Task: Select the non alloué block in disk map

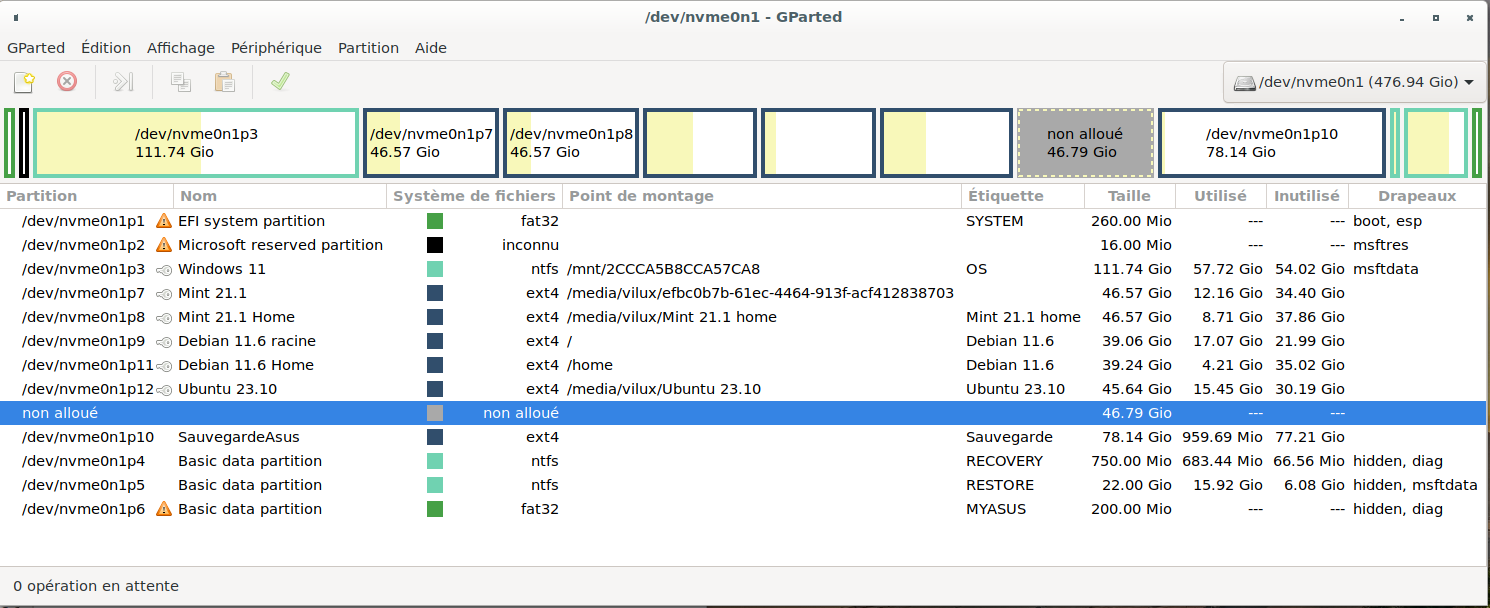Action: pos(1085,143)
